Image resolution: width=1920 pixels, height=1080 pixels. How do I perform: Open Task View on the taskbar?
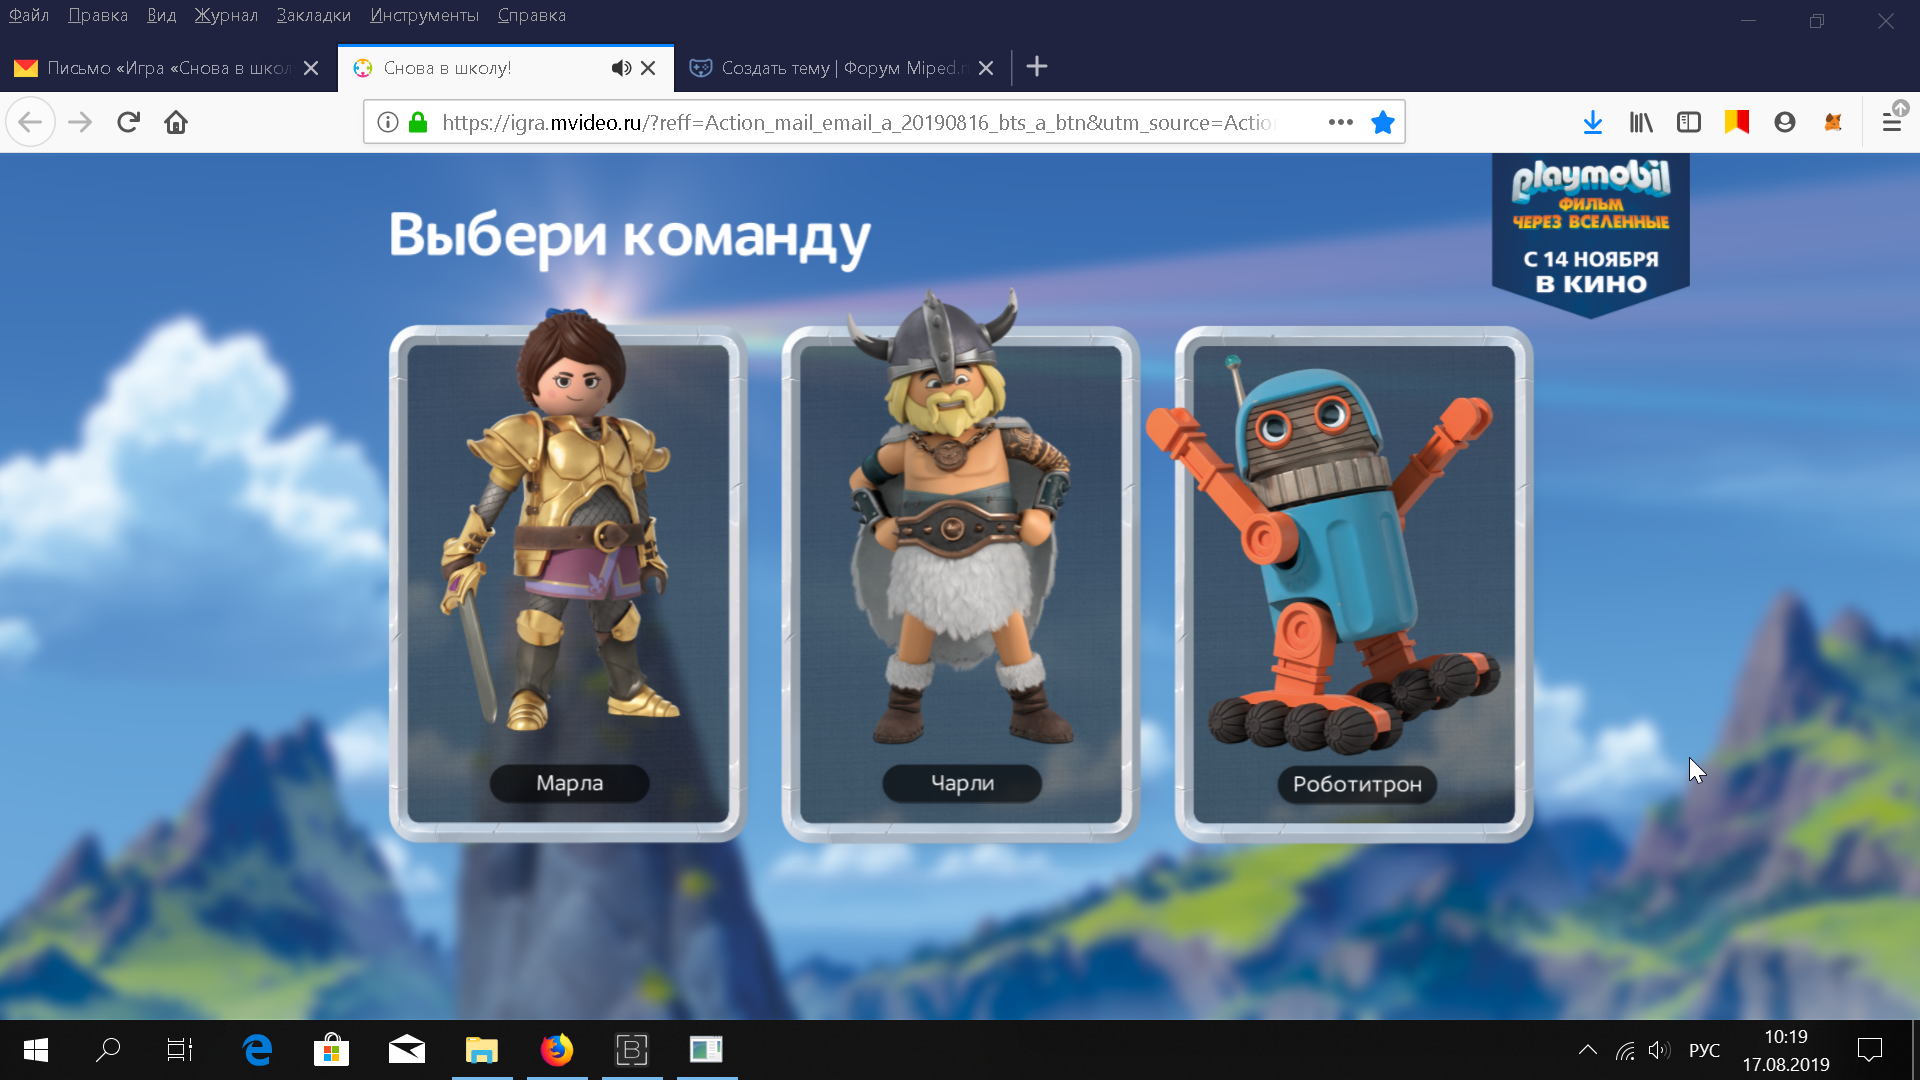coord(180,1050)
